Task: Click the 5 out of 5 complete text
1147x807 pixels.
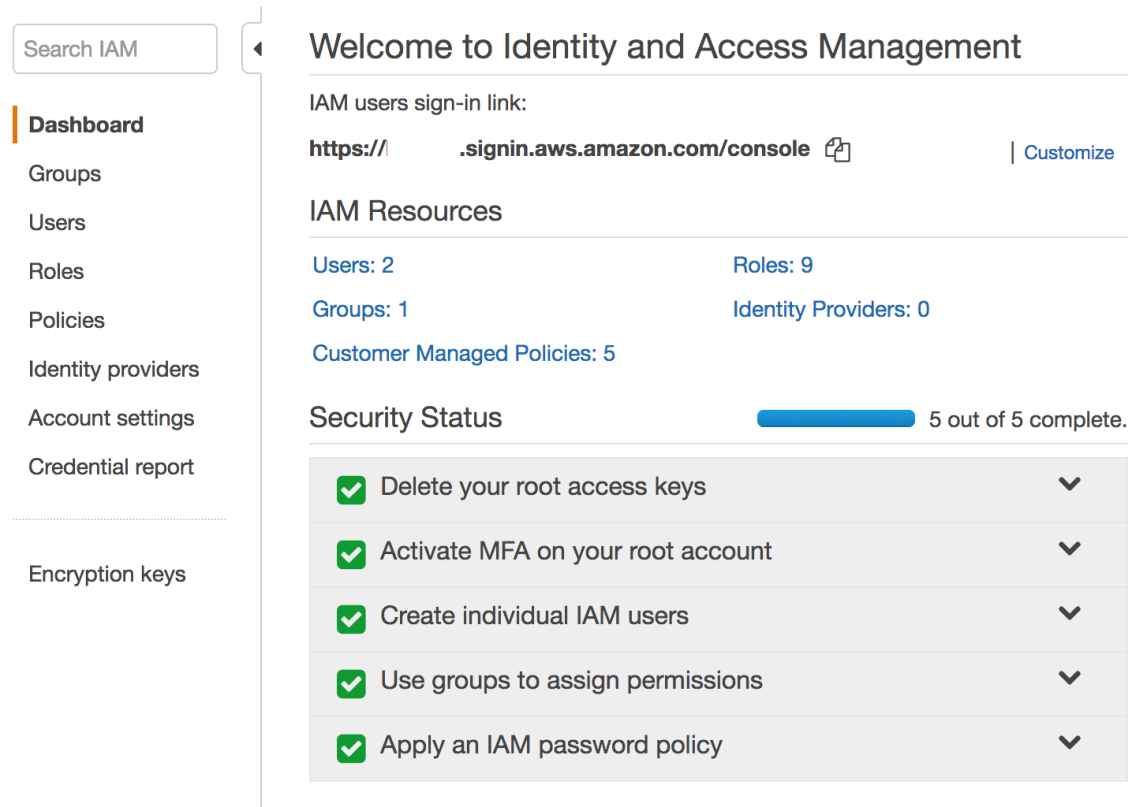Action: [x=1028, y=419]
